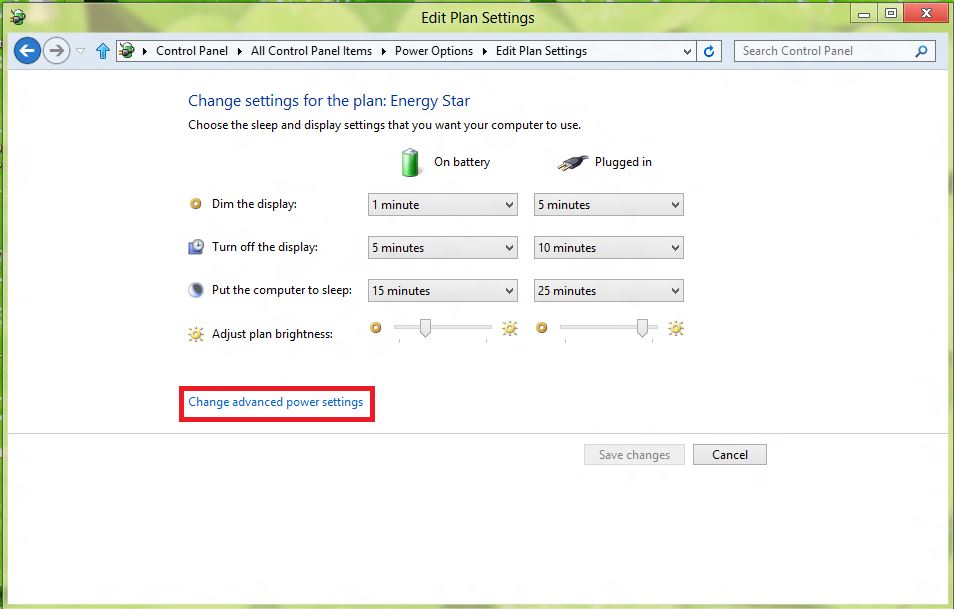
Task: Open the recent locations dropdown arrow
Action: tap(80, 51)
